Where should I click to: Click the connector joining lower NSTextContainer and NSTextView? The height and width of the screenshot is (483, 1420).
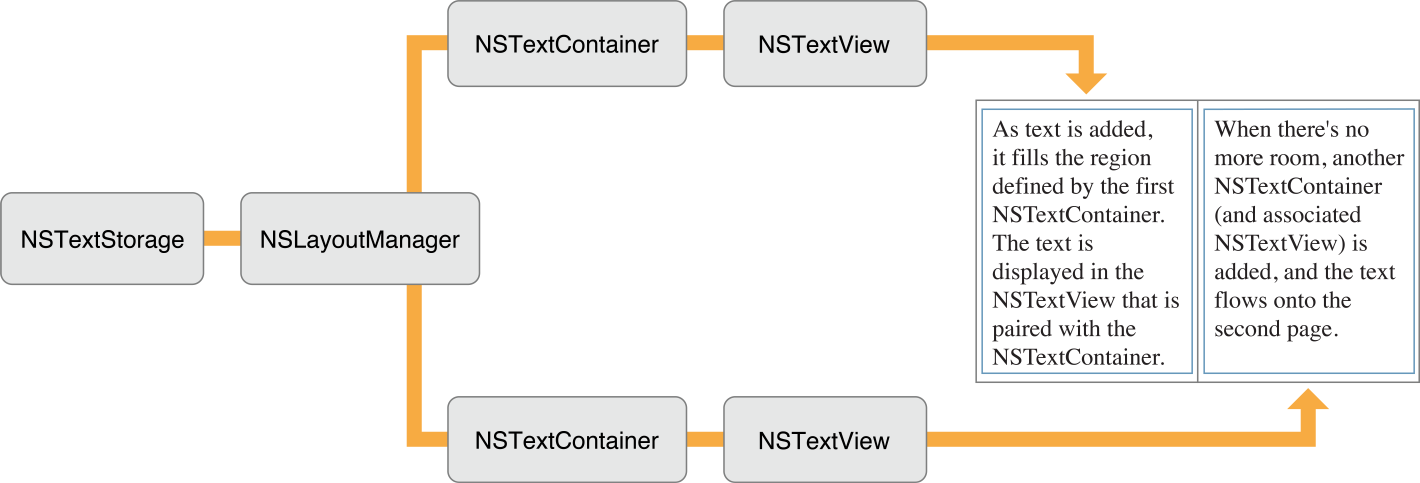(x=705, y=439)
